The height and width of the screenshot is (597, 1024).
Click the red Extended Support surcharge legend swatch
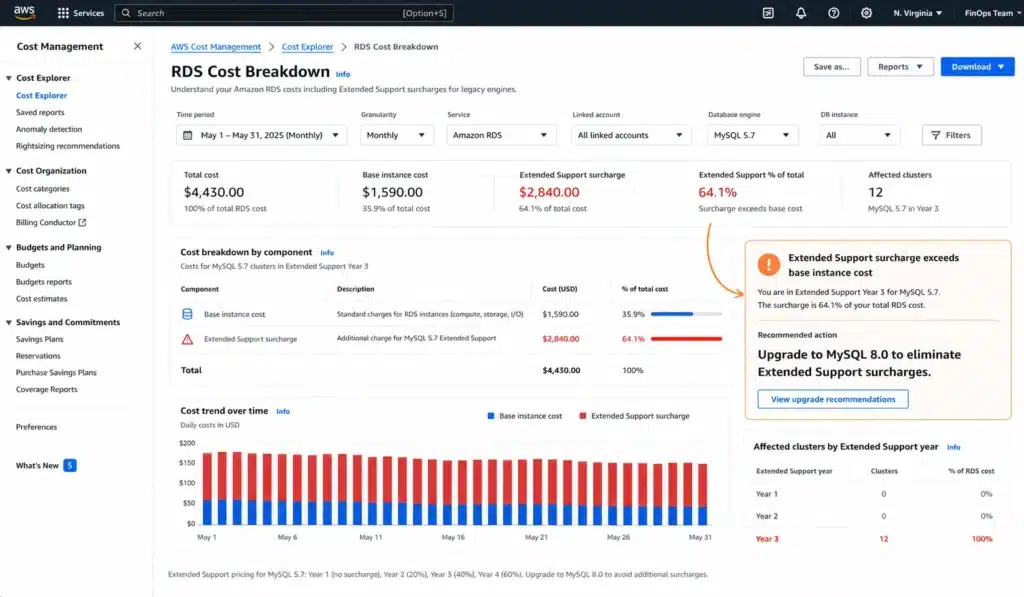click(x=583, y=416)
